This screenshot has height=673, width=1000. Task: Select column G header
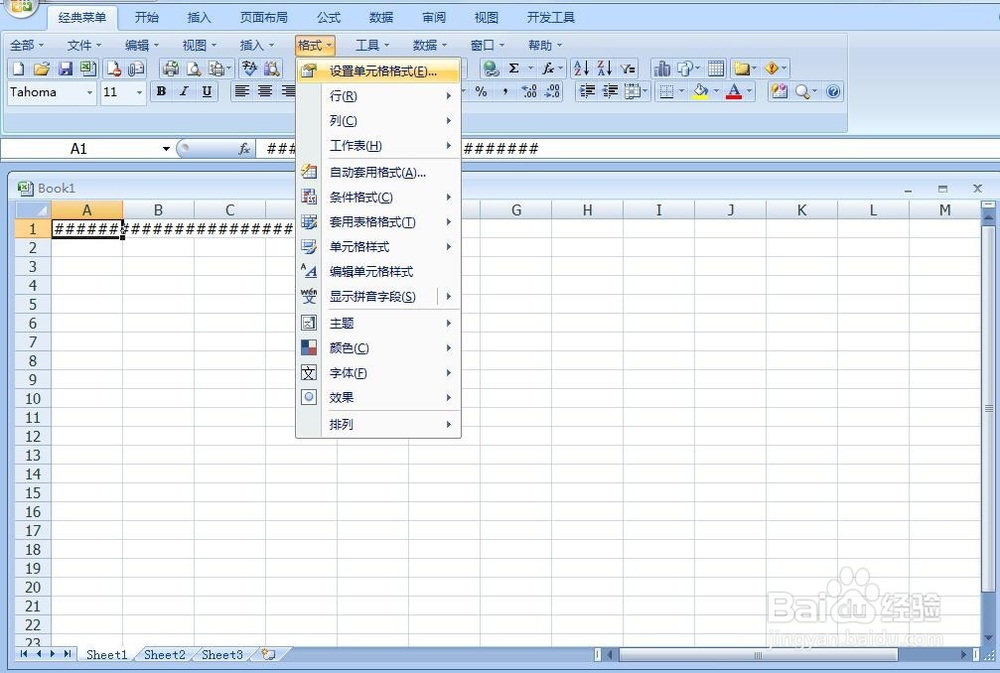516,210
